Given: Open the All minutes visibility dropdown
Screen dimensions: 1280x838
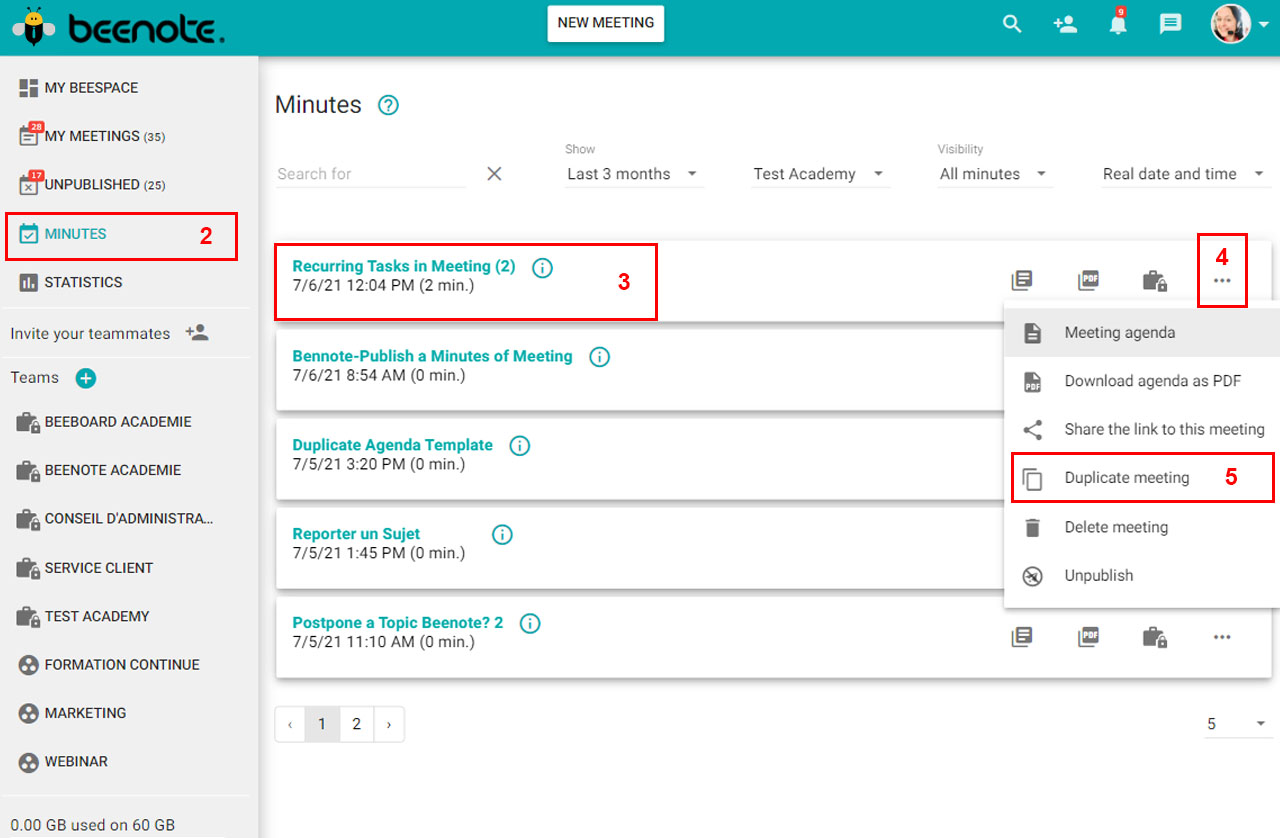Looking at the screenshot, I should click(x=995, y=174).
